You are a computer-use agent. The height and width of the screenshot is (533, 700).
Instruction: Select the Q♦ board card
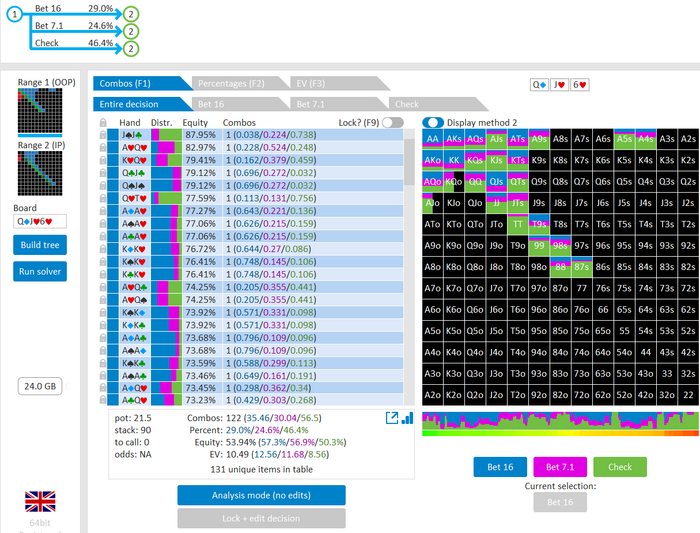click(x=539, y=85)
